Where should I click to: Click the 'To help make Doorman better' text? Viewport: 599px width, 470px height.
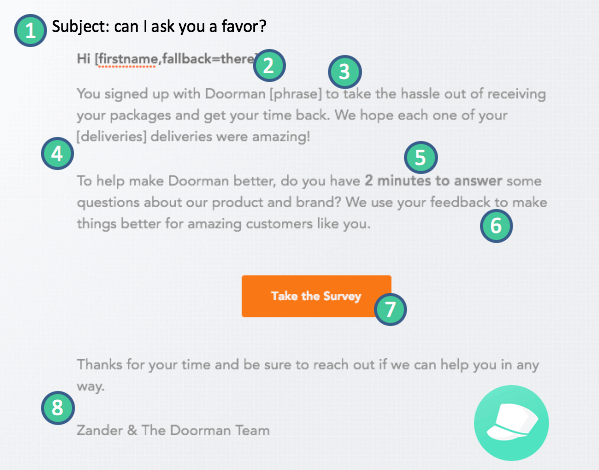176,181
